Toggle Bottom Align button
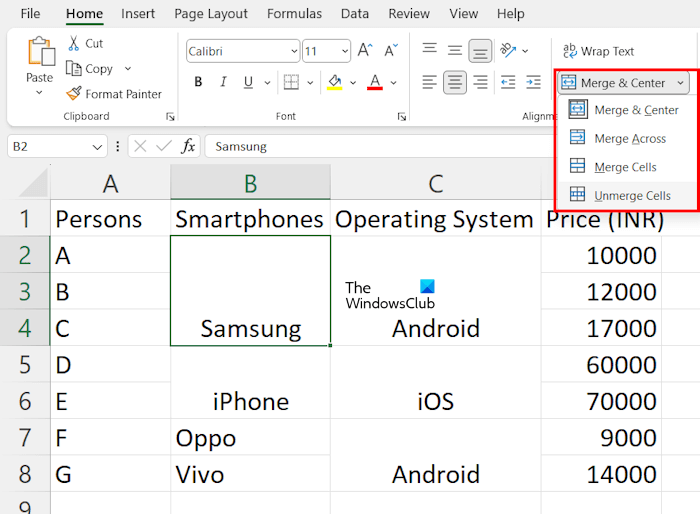 (480, 51)
